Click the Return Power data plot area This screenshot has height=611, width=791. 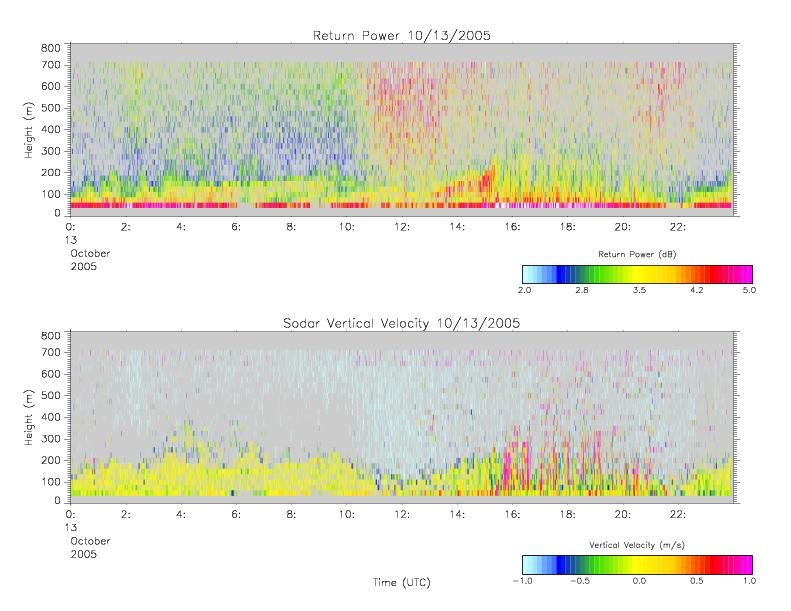(402, 130)
